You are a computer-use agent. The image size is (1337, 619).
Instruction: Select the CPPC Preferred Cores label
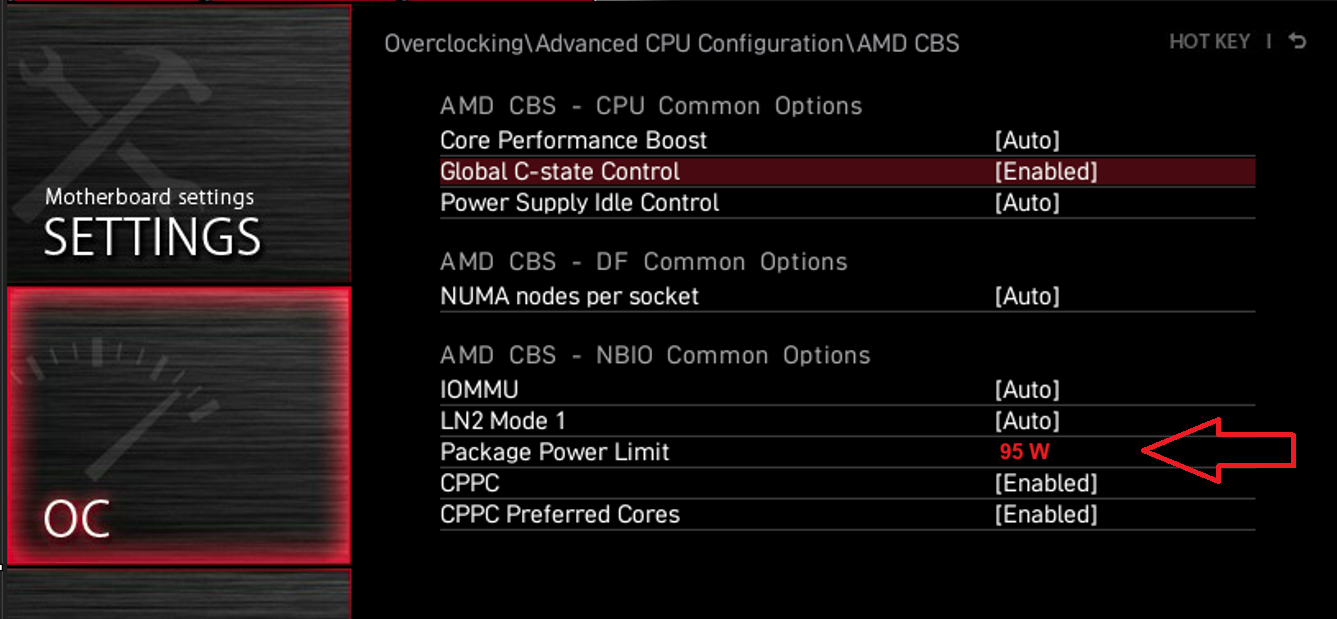click(559, 515)
